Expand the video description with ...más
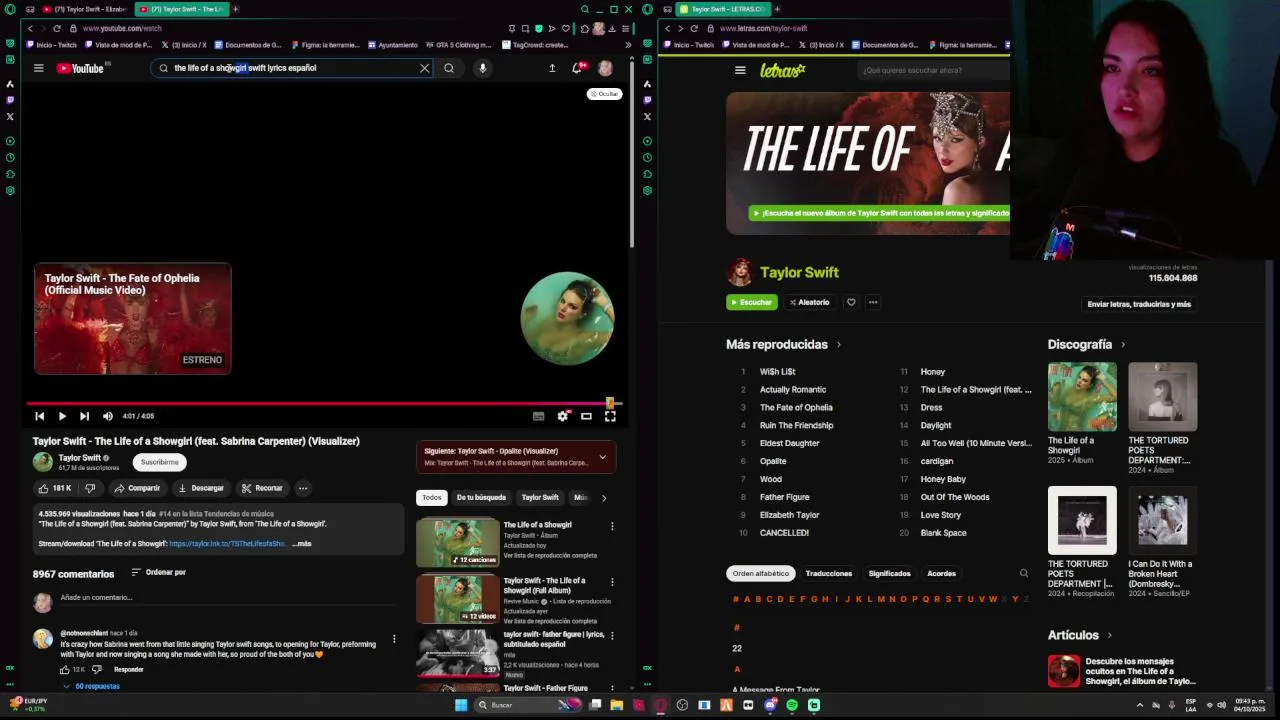This screenshot has height=720, width=1280. tap(302, 544)
